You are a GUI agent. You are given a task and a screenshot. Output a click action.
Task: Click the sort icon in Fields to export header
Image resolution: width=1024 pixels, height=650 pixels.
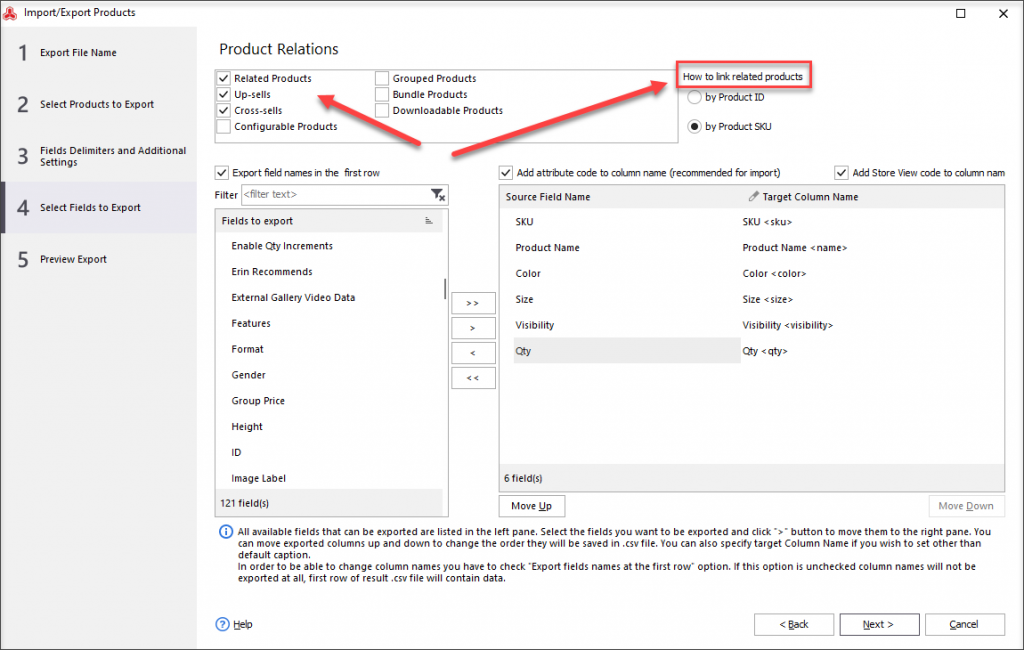pyautogui.click(x=428, y=221)
